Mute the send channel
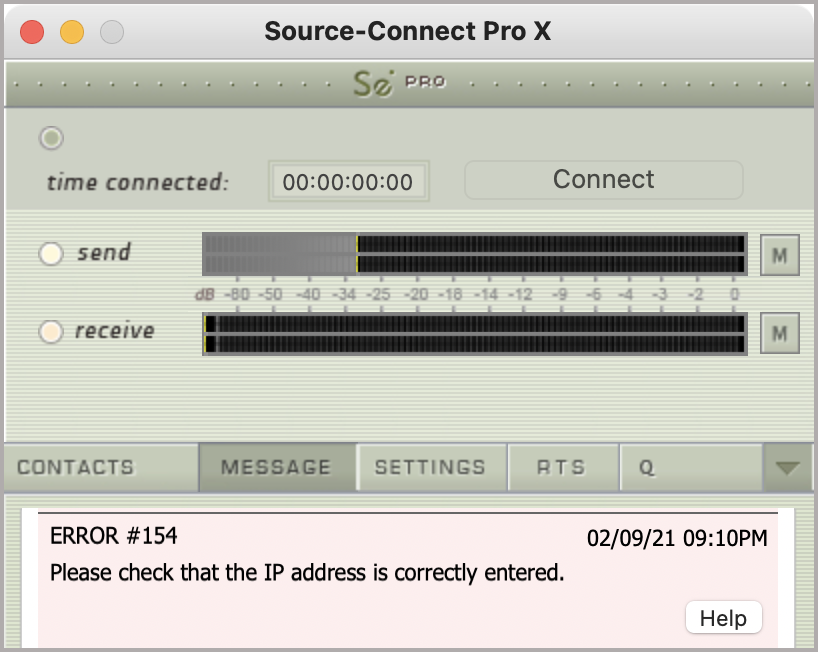This screenshot has height=652, width=818. coord(779,256)
